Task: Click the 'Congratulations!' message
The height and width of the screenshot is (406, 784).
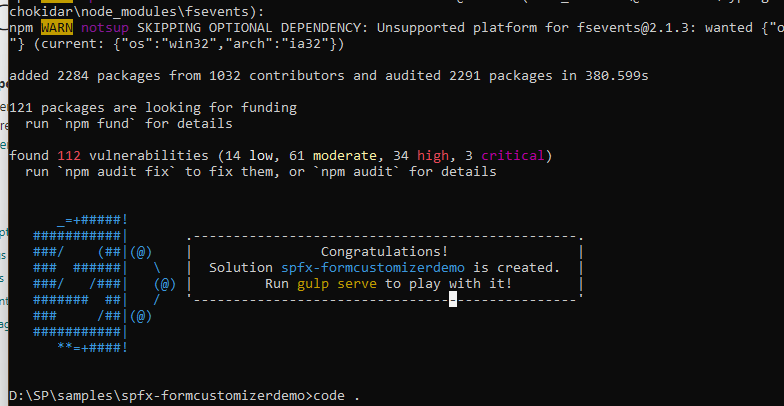Action: click(x=384, y=252)
